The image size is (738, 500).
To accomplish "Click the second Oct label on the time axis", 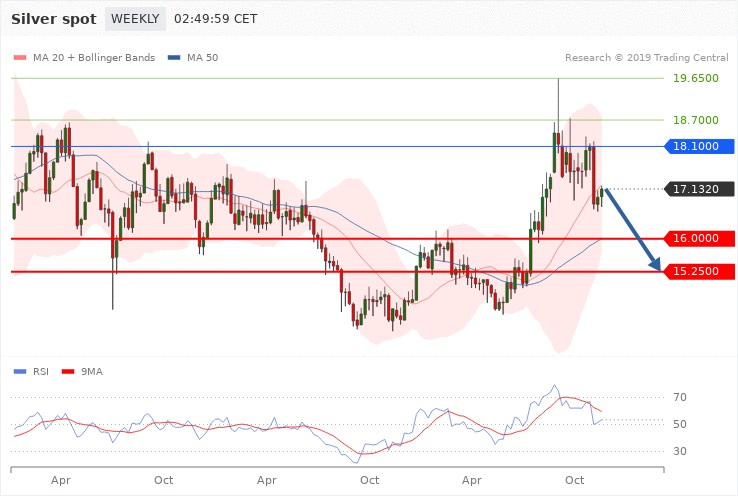I will (369, 480).
